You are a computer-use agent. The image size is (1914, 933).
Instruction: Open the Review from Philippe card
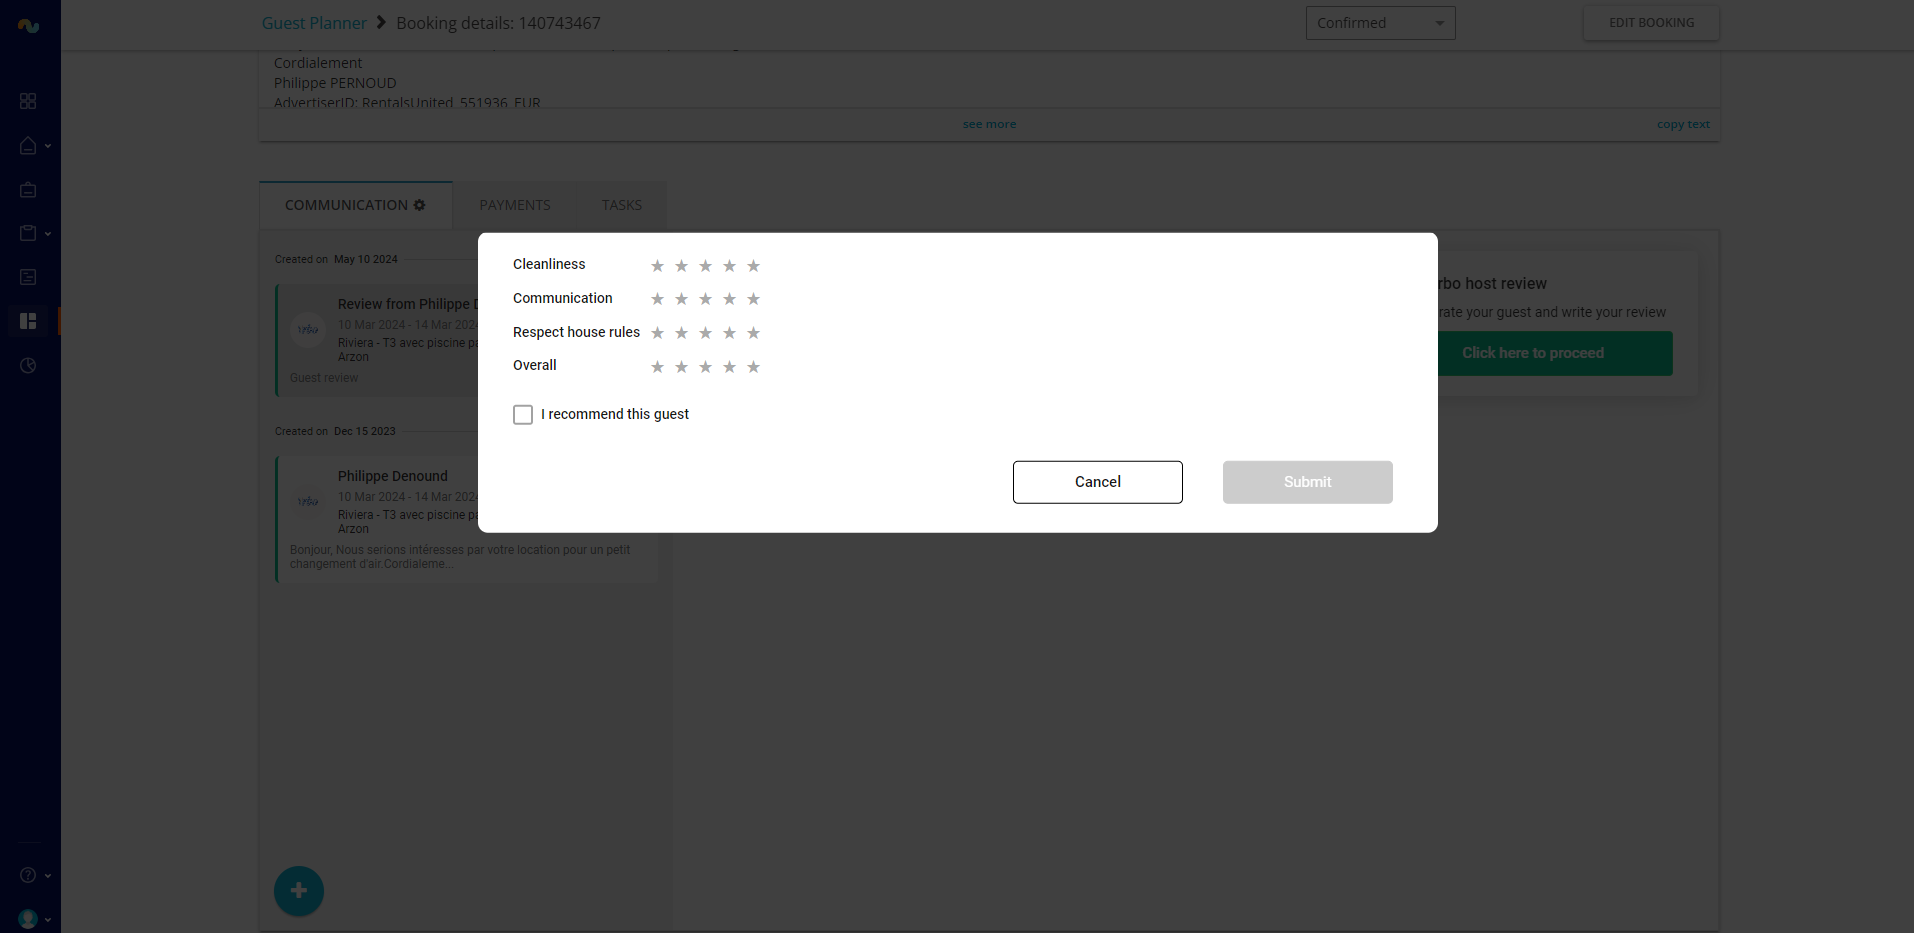coord(378,340)
